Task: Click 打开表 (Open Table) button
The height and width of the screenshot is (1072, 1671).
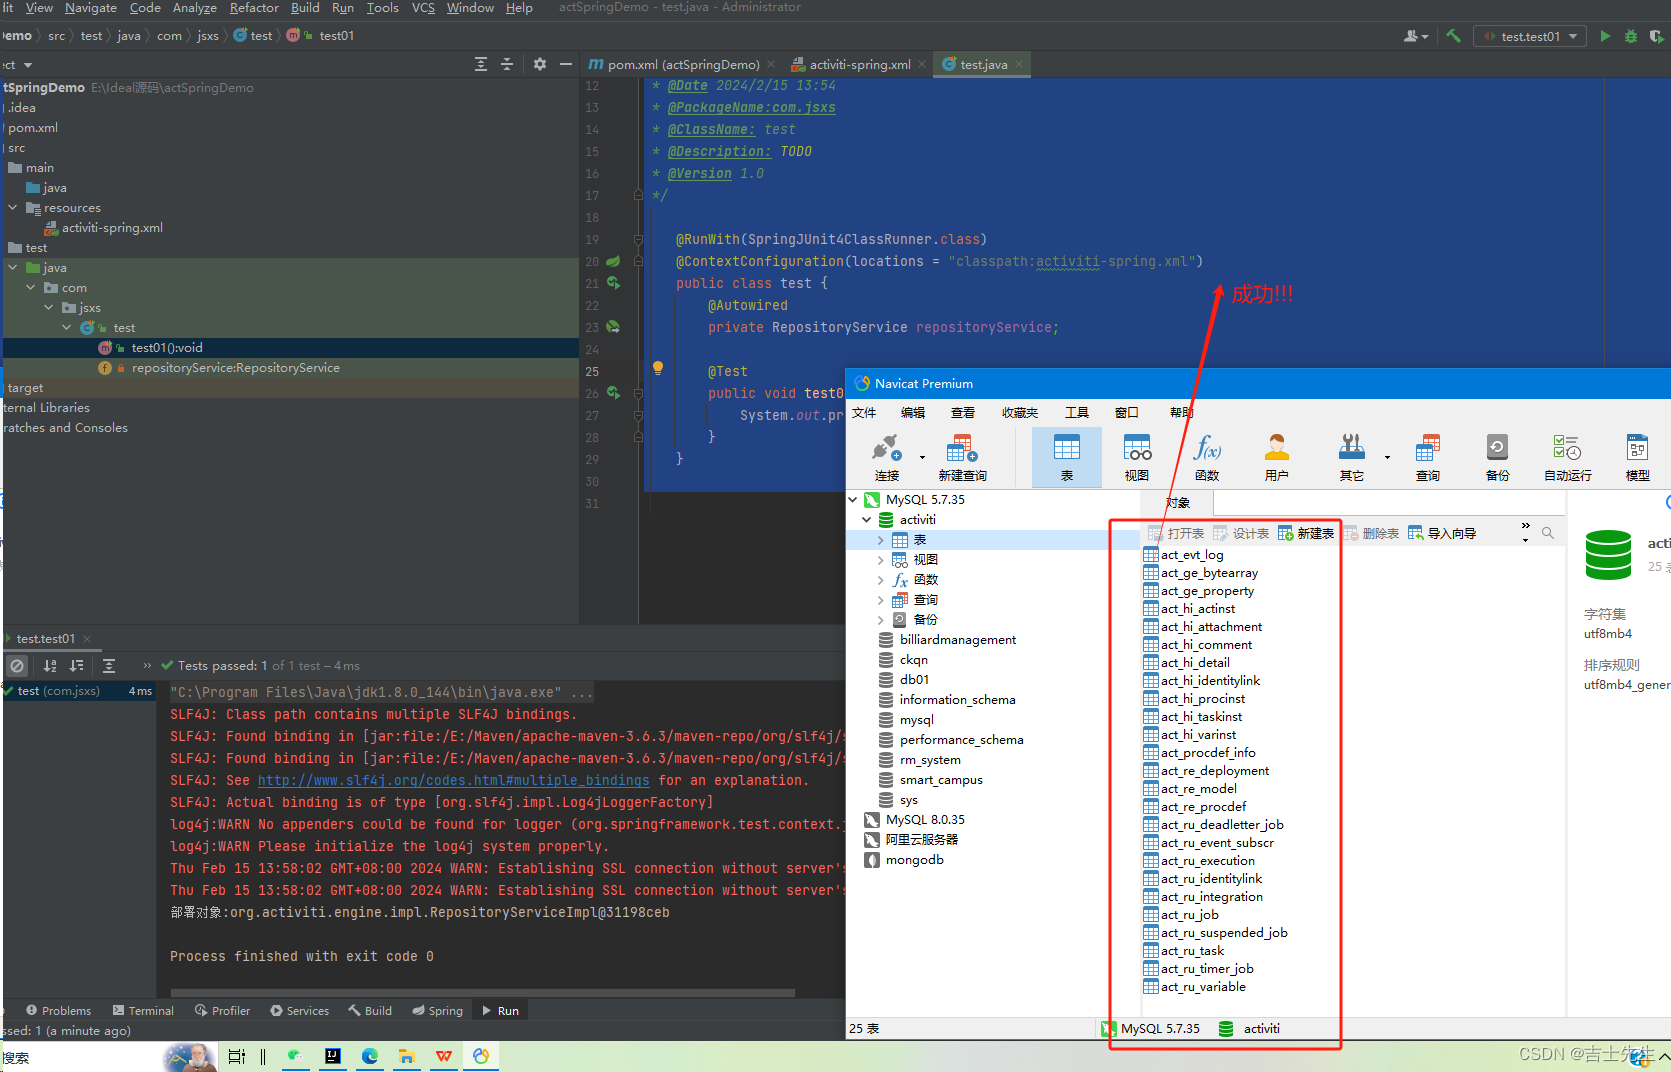Action: click(x=1175, y=533)
